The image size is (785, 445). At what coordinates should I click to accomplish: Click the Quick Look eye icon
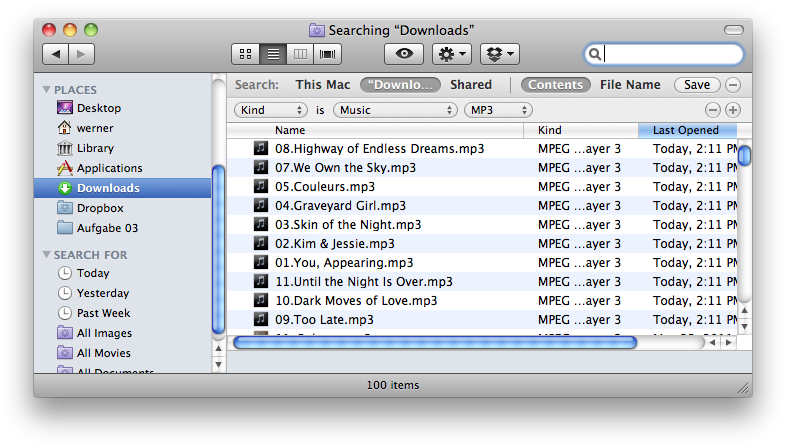[x=403, y=54]
